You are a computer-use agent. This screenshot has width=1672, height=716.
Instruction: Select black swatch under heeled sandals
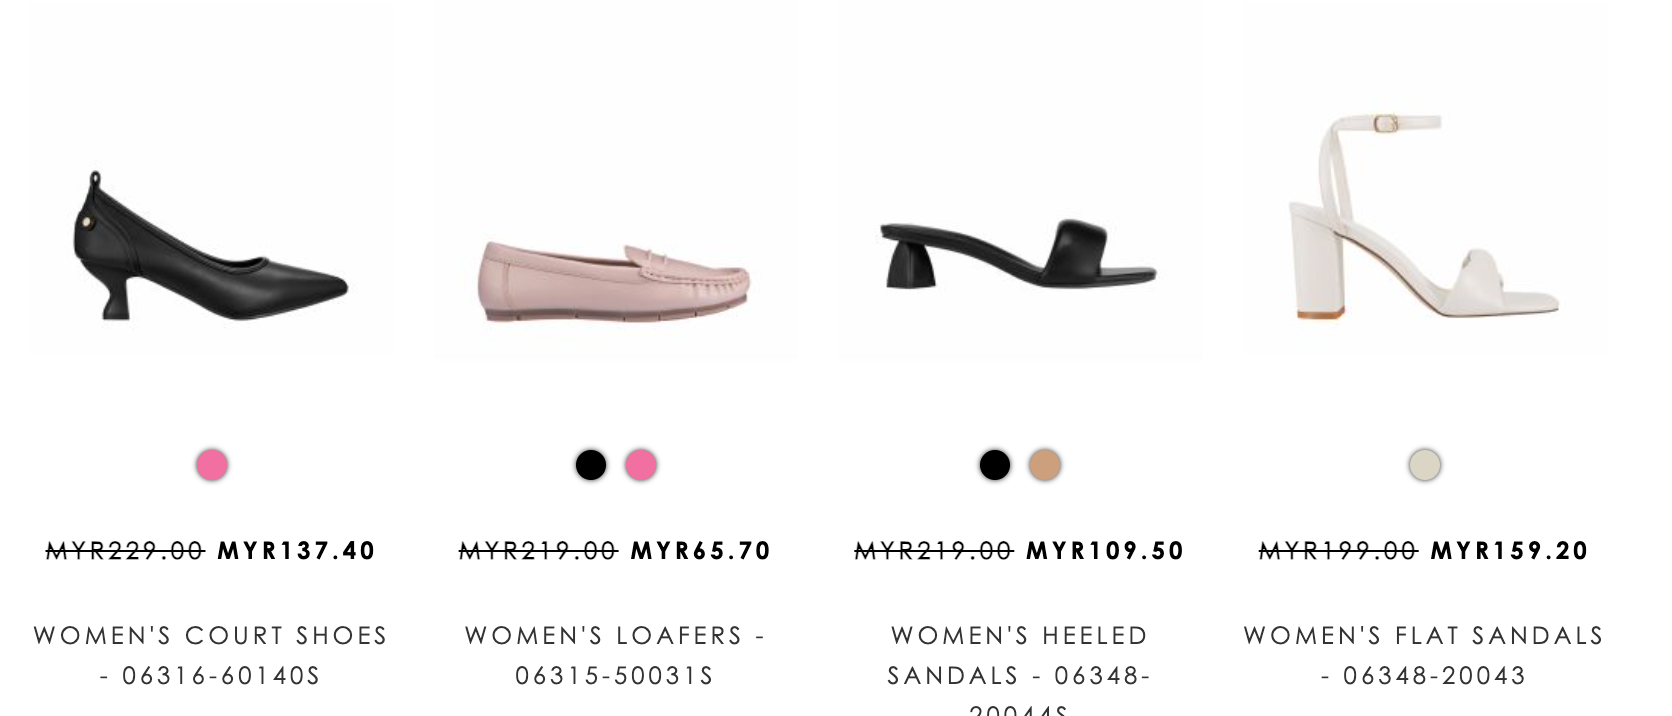pyautogui.click(x=995, y=465)
